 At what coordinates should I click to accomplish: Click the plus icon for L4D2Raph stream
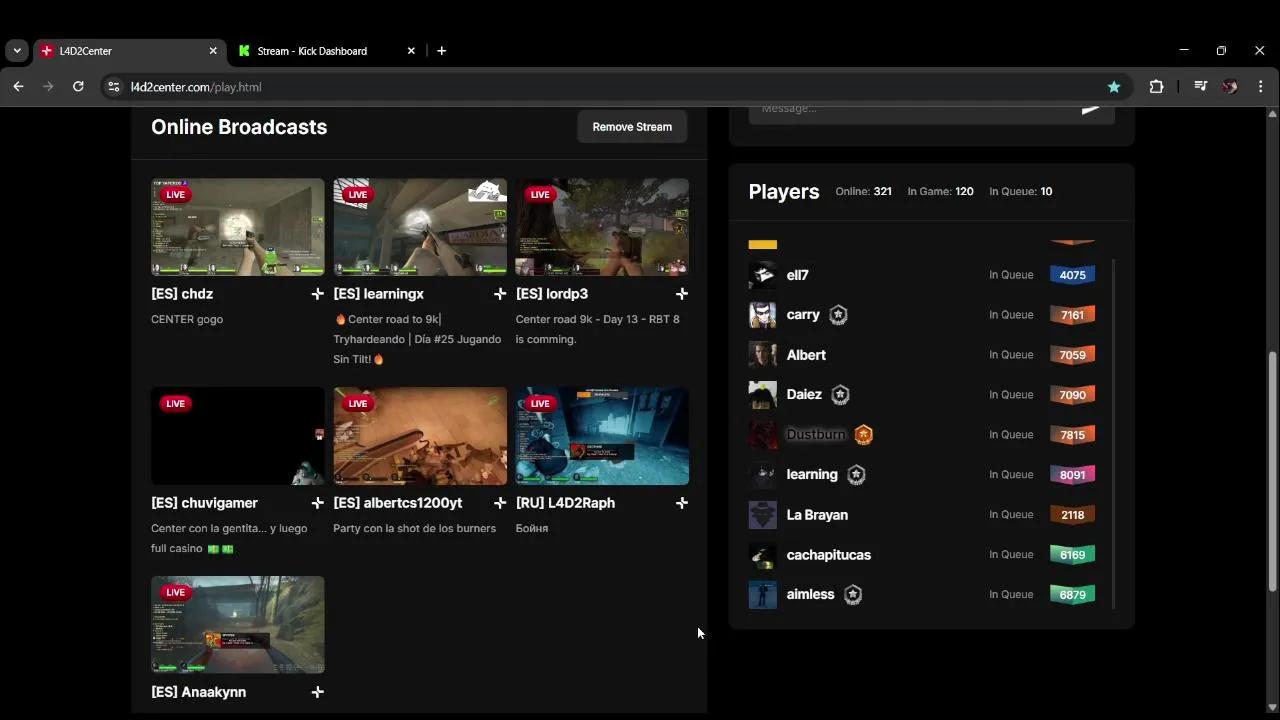(x=682, y=503)
